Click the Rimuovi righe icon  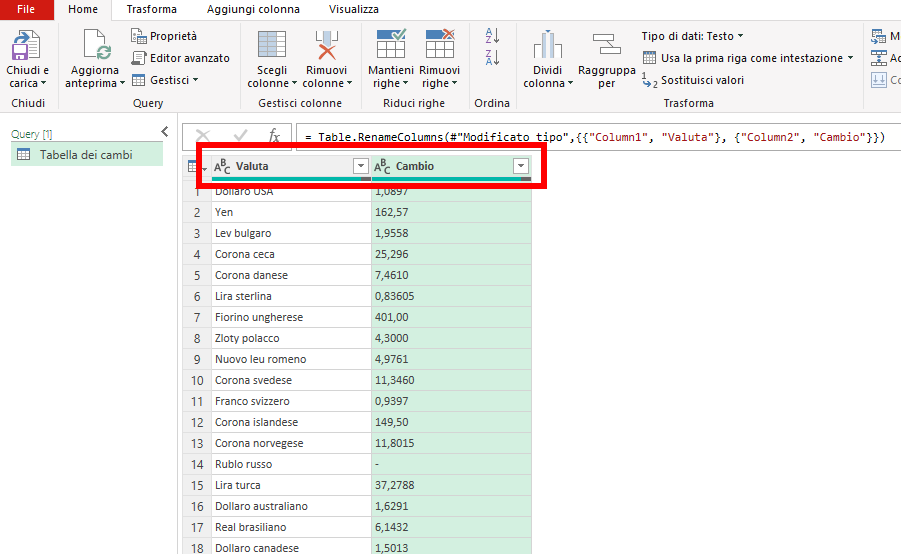click(440, 44)
